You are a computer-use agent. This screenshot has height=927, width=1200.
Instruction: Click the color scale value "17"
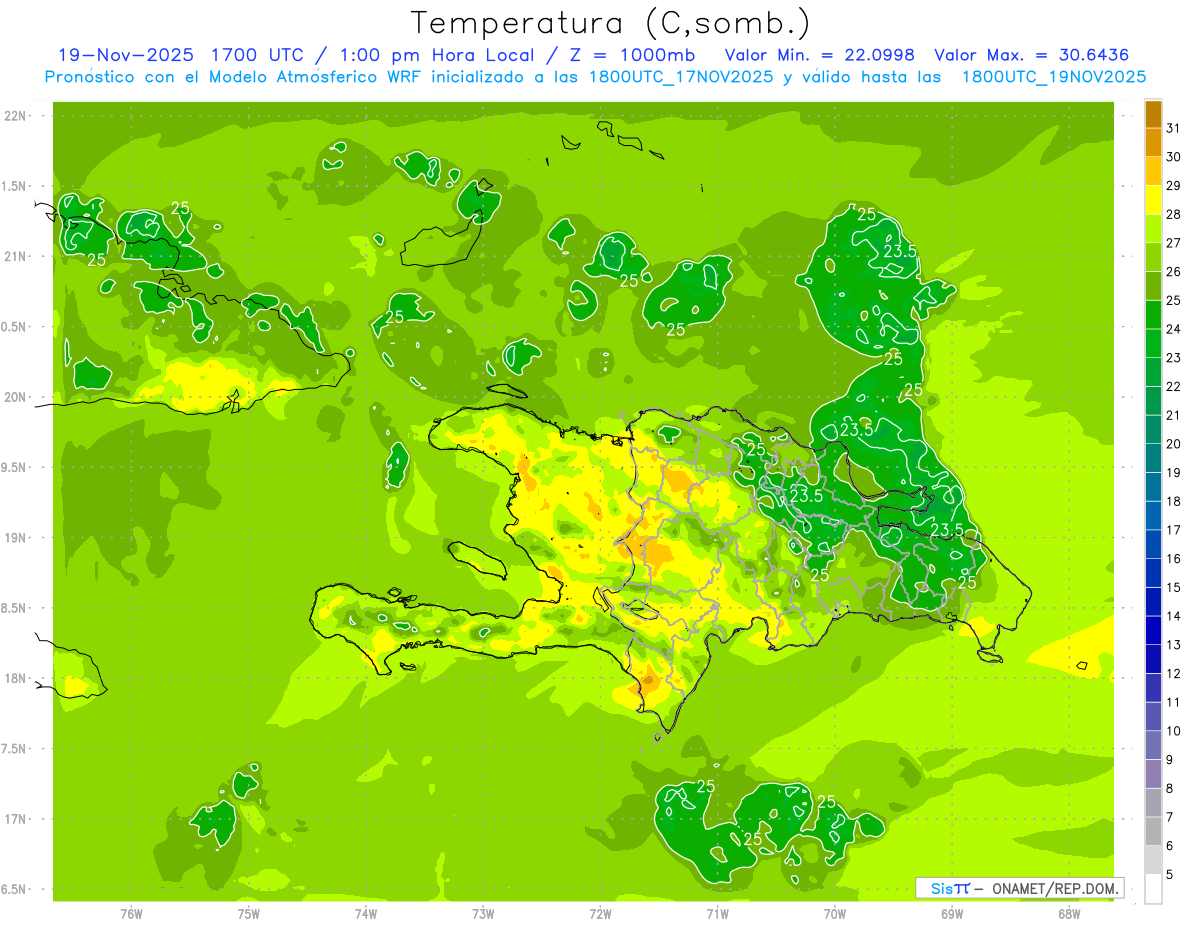[x=1173, y=529]
